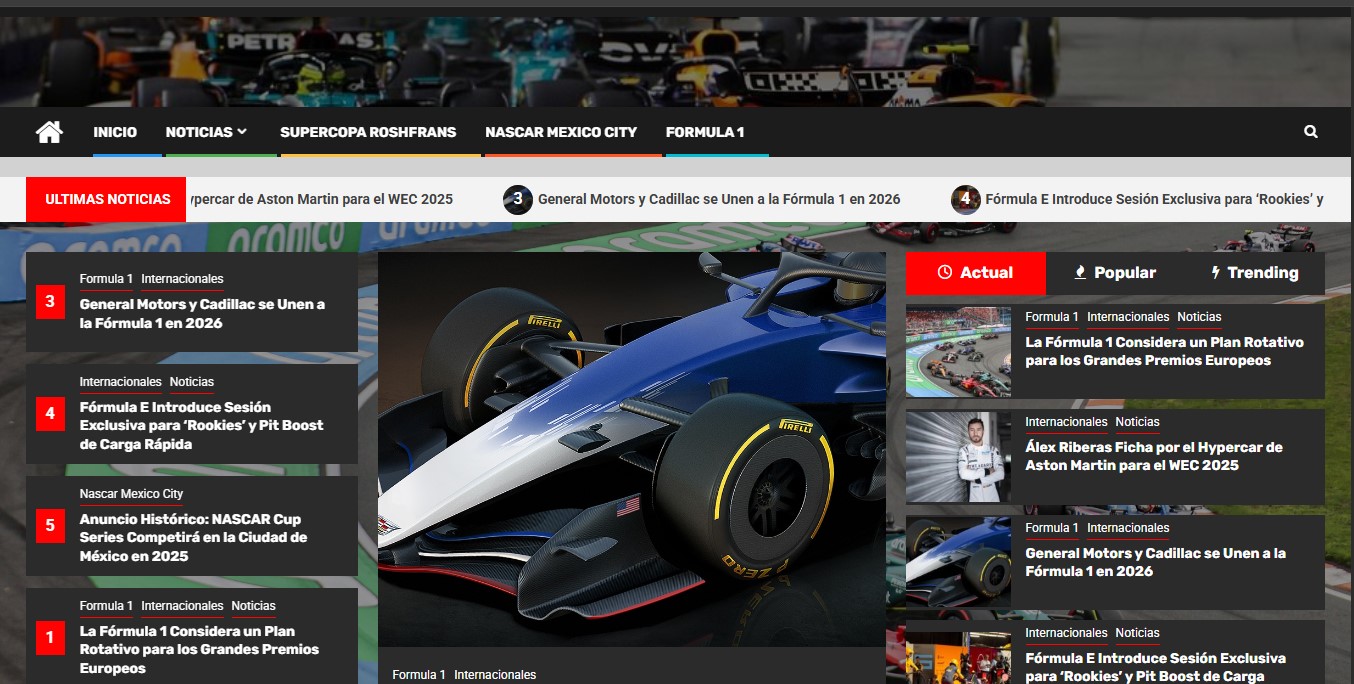Open the Formula 1 menu item

click(x=704, y=132)
